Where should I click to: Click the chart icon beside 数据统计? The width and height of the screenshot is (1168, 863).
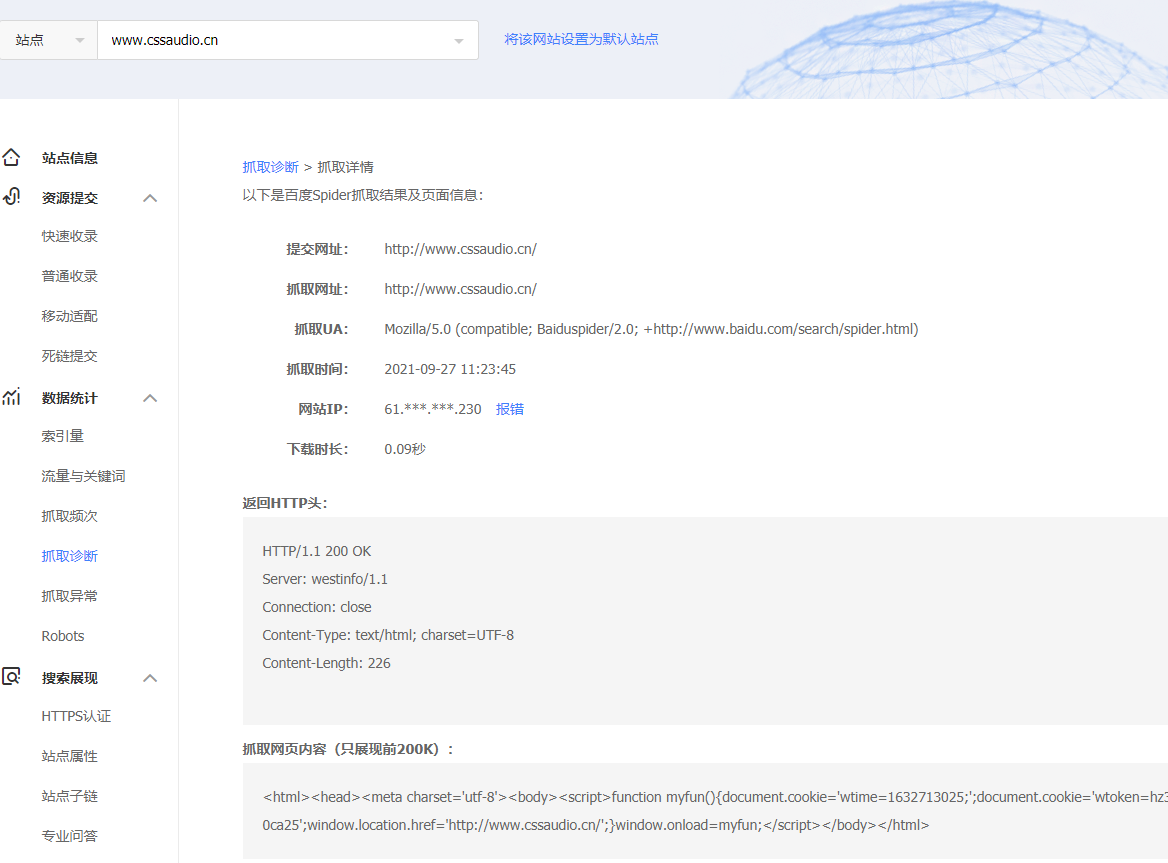(11, 397)
